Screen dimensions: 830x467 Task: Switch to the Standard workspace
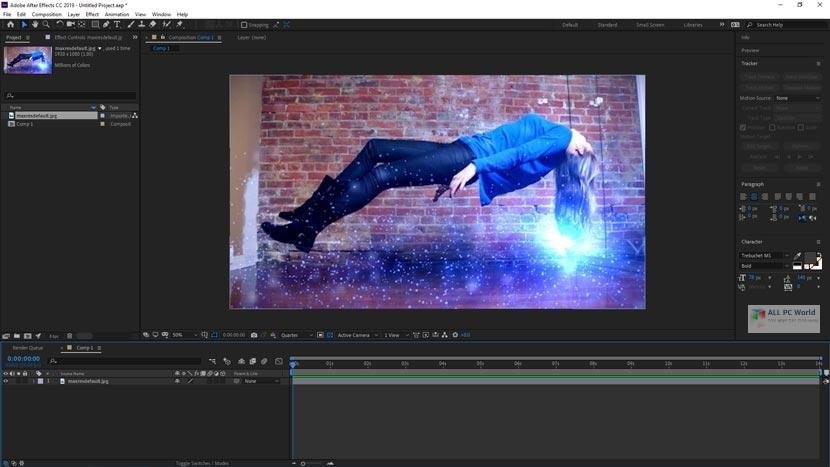point(607,25)
